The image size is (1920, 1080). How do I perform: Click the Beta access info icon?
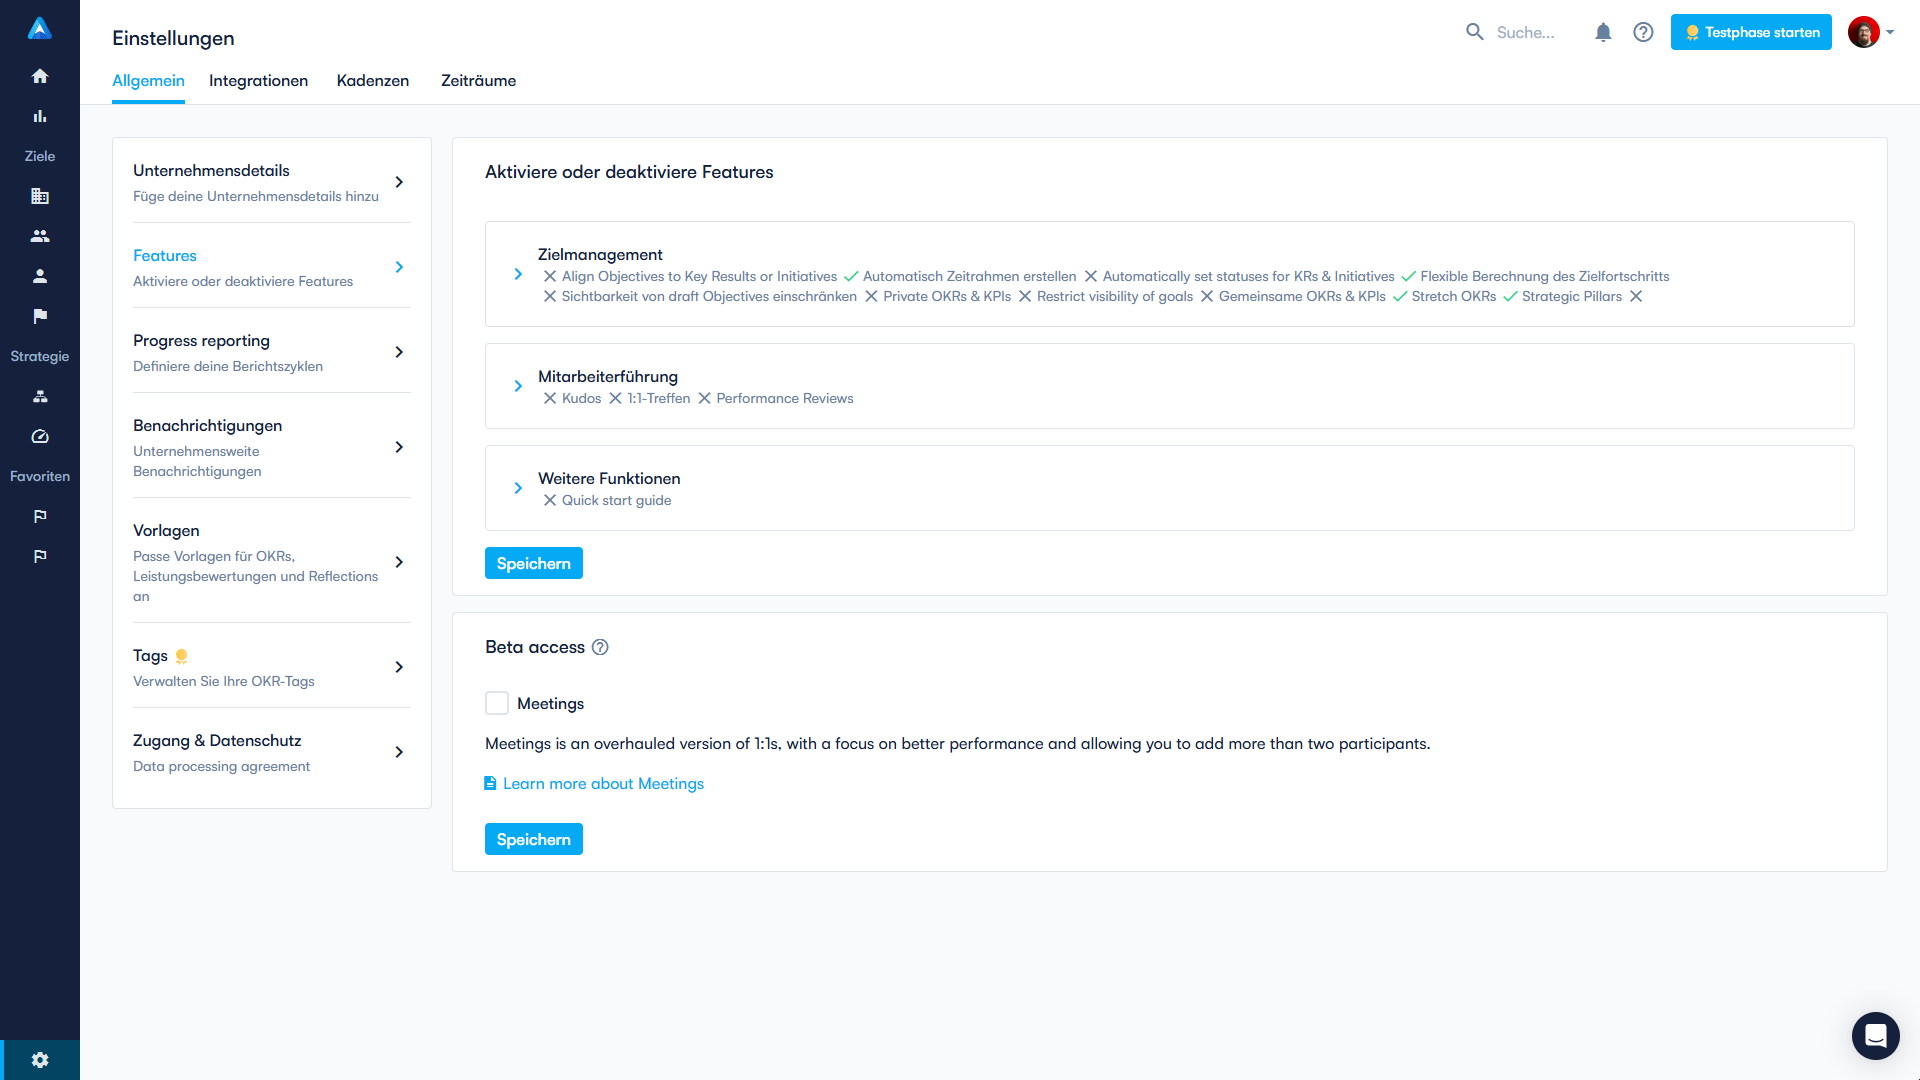[600, 647]
